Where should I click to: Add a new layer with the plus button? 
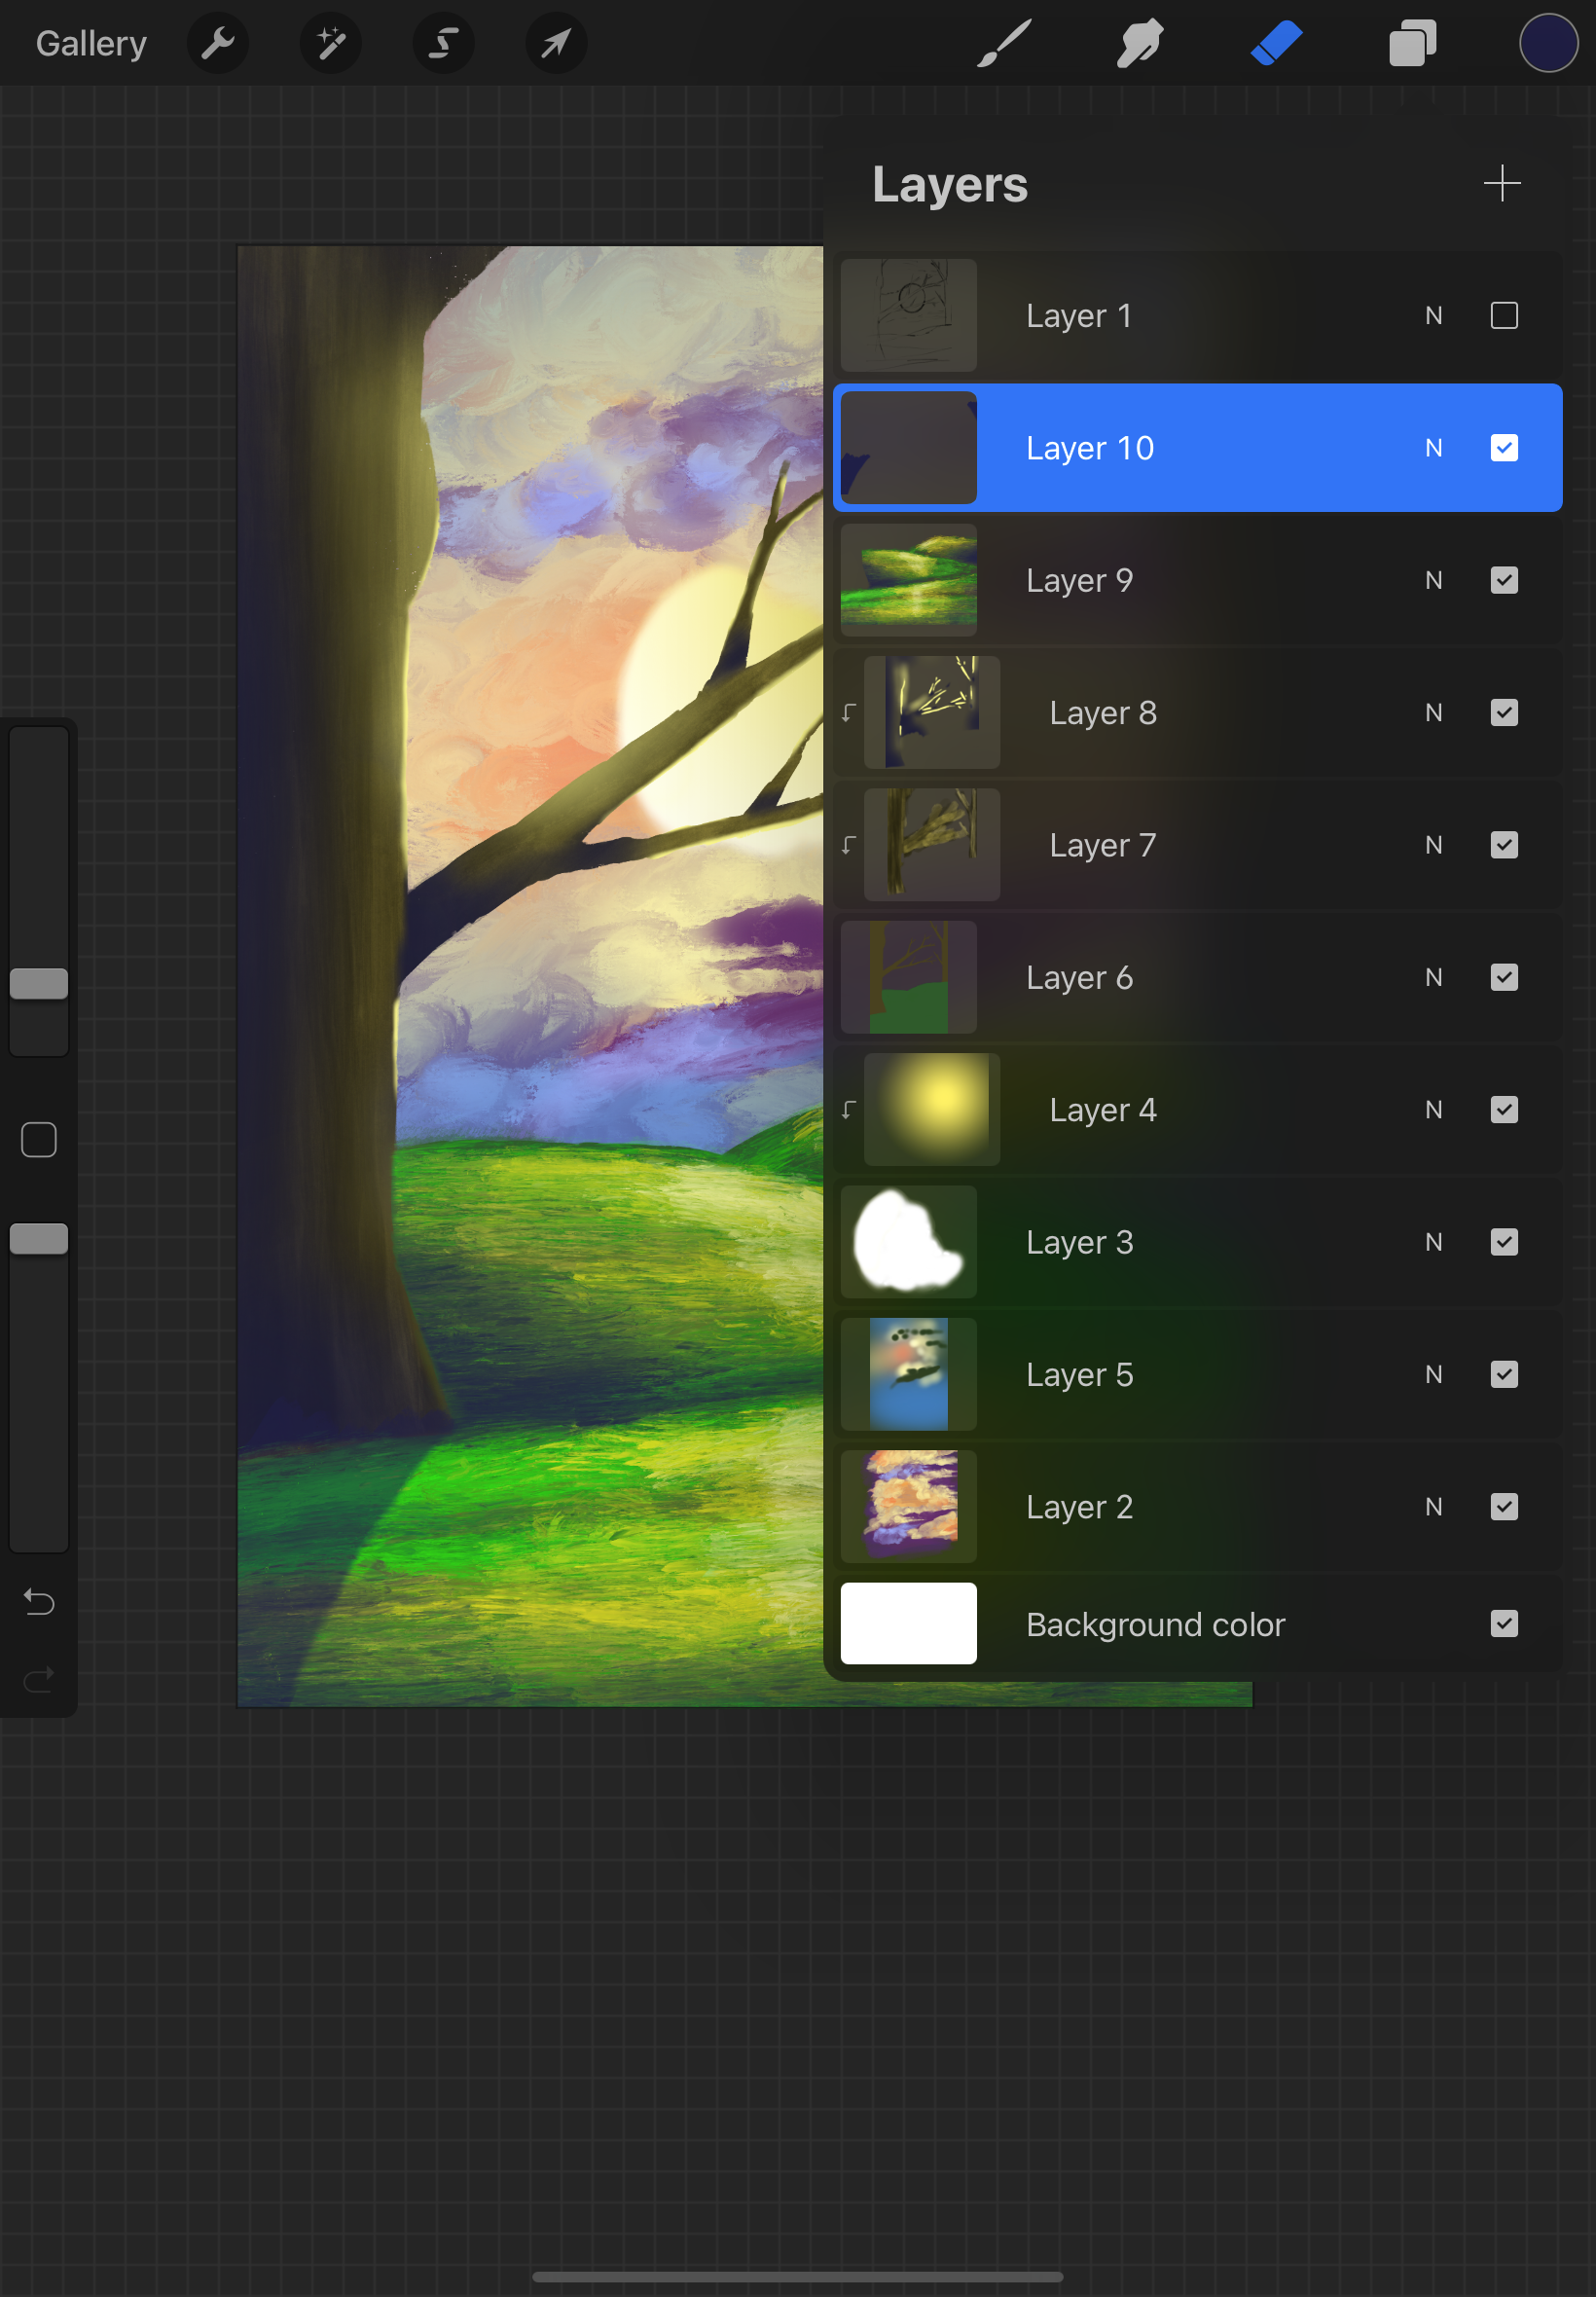1502,183
